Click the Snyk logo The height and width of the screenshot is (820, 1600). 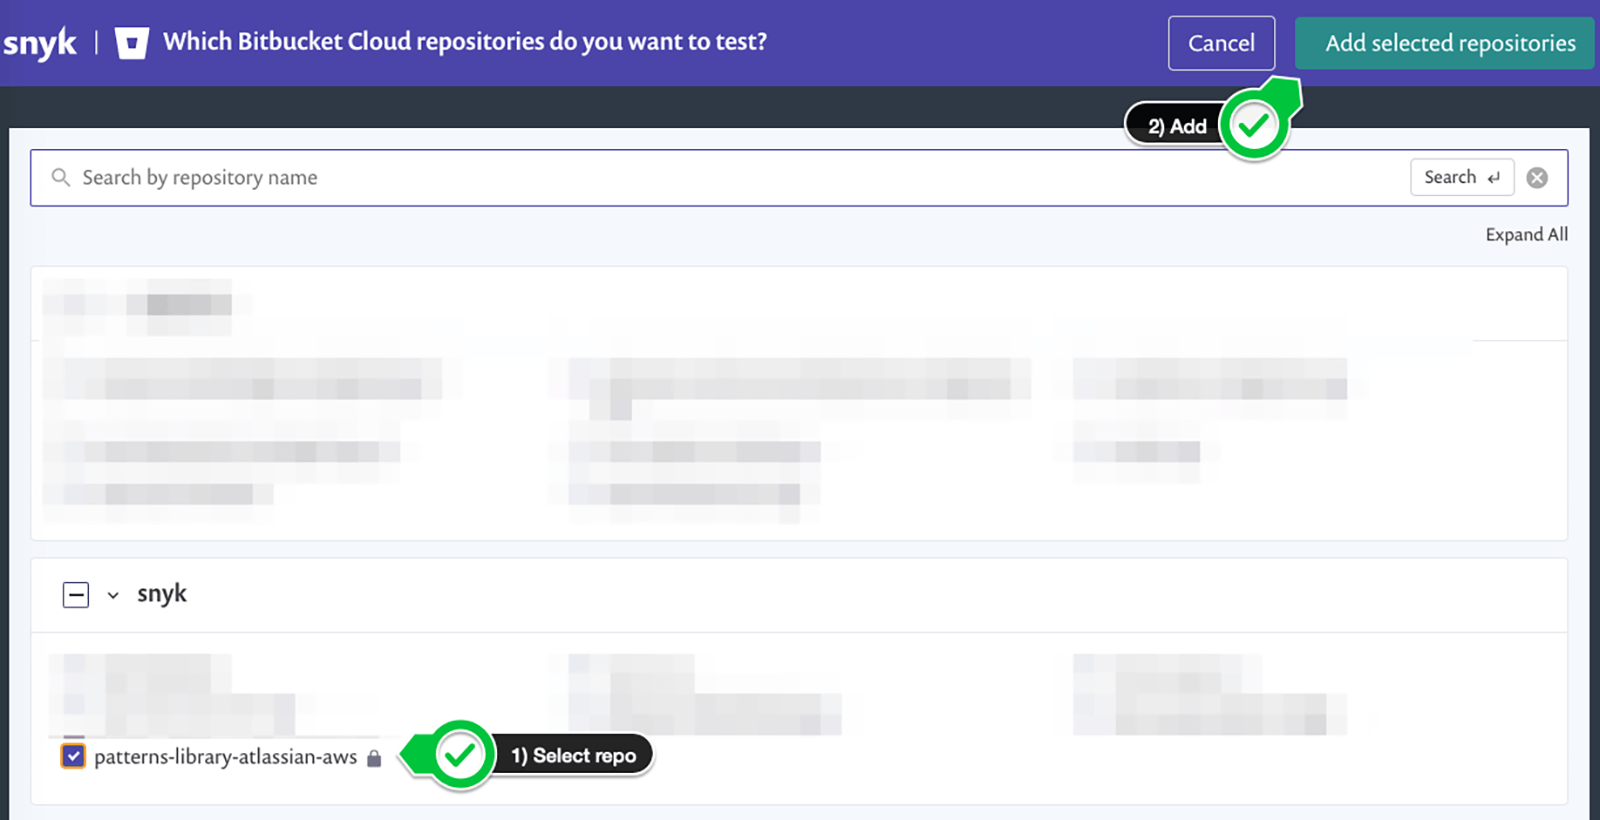39,43
